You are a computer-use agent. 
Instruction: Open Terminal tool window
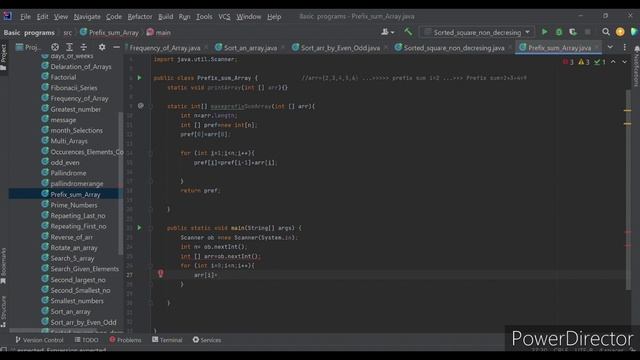(167, 340)
